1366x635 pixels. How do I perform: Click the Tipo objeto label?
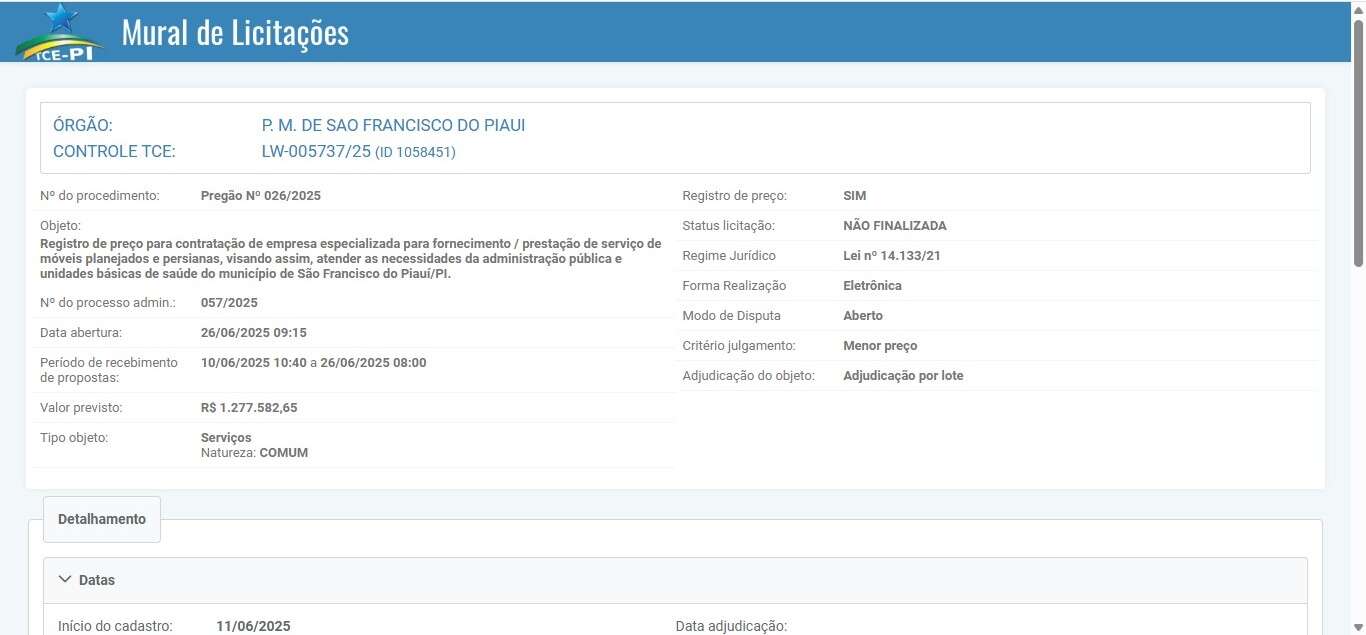74,438
